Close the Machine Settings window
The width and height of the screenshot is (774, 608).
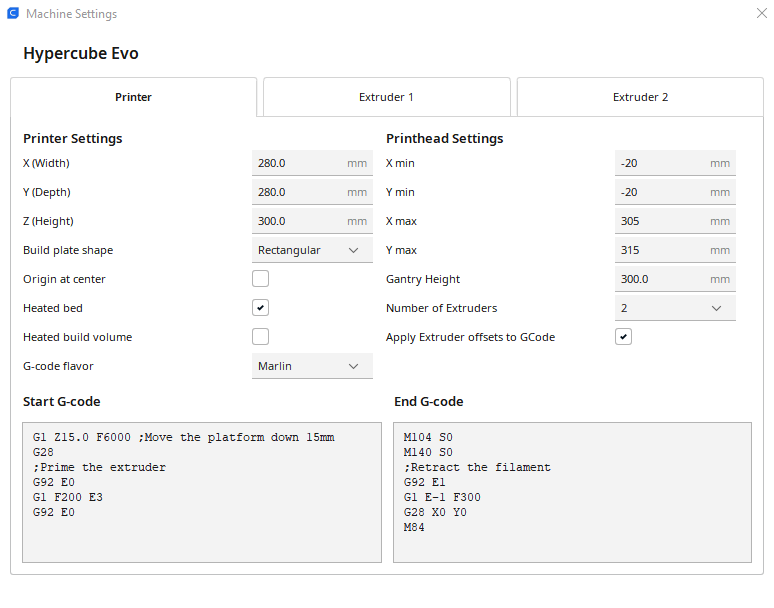[x=762, y=14]
